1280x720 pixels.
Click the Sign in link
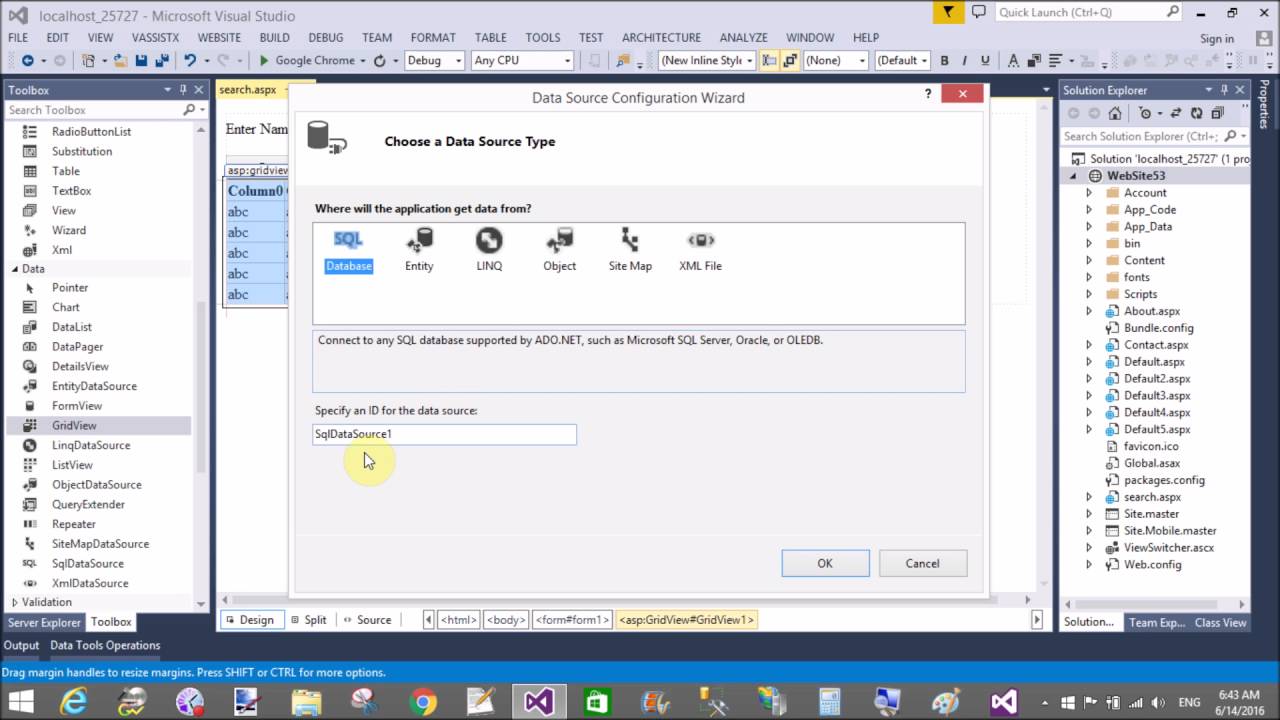[1217, 38]
